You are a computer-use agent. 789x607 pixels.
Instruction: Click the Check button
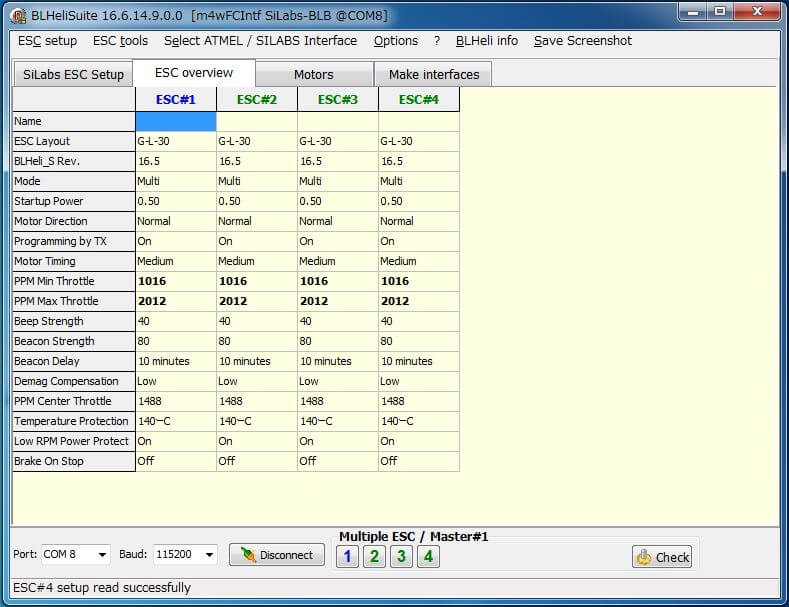pyautogui.click(x=662, y=557)
